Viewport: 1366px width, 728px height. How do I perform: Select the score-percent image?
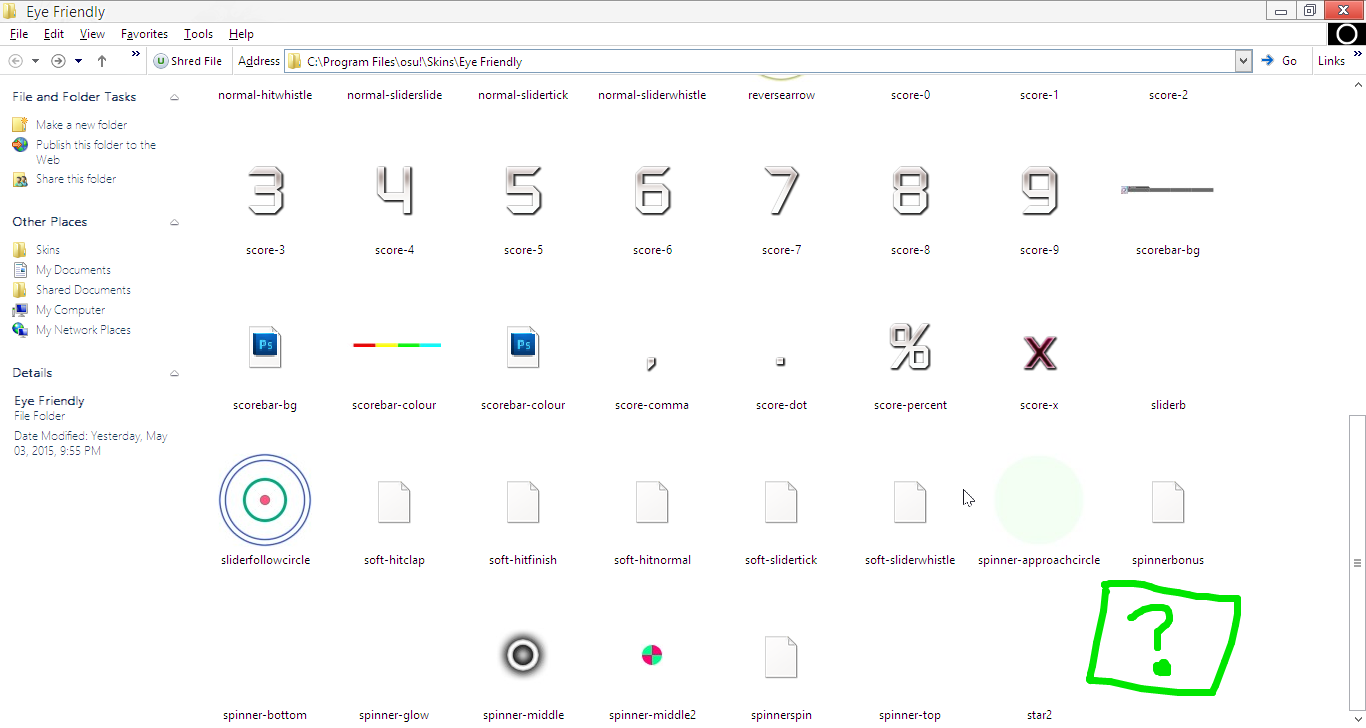coord(910,347)
